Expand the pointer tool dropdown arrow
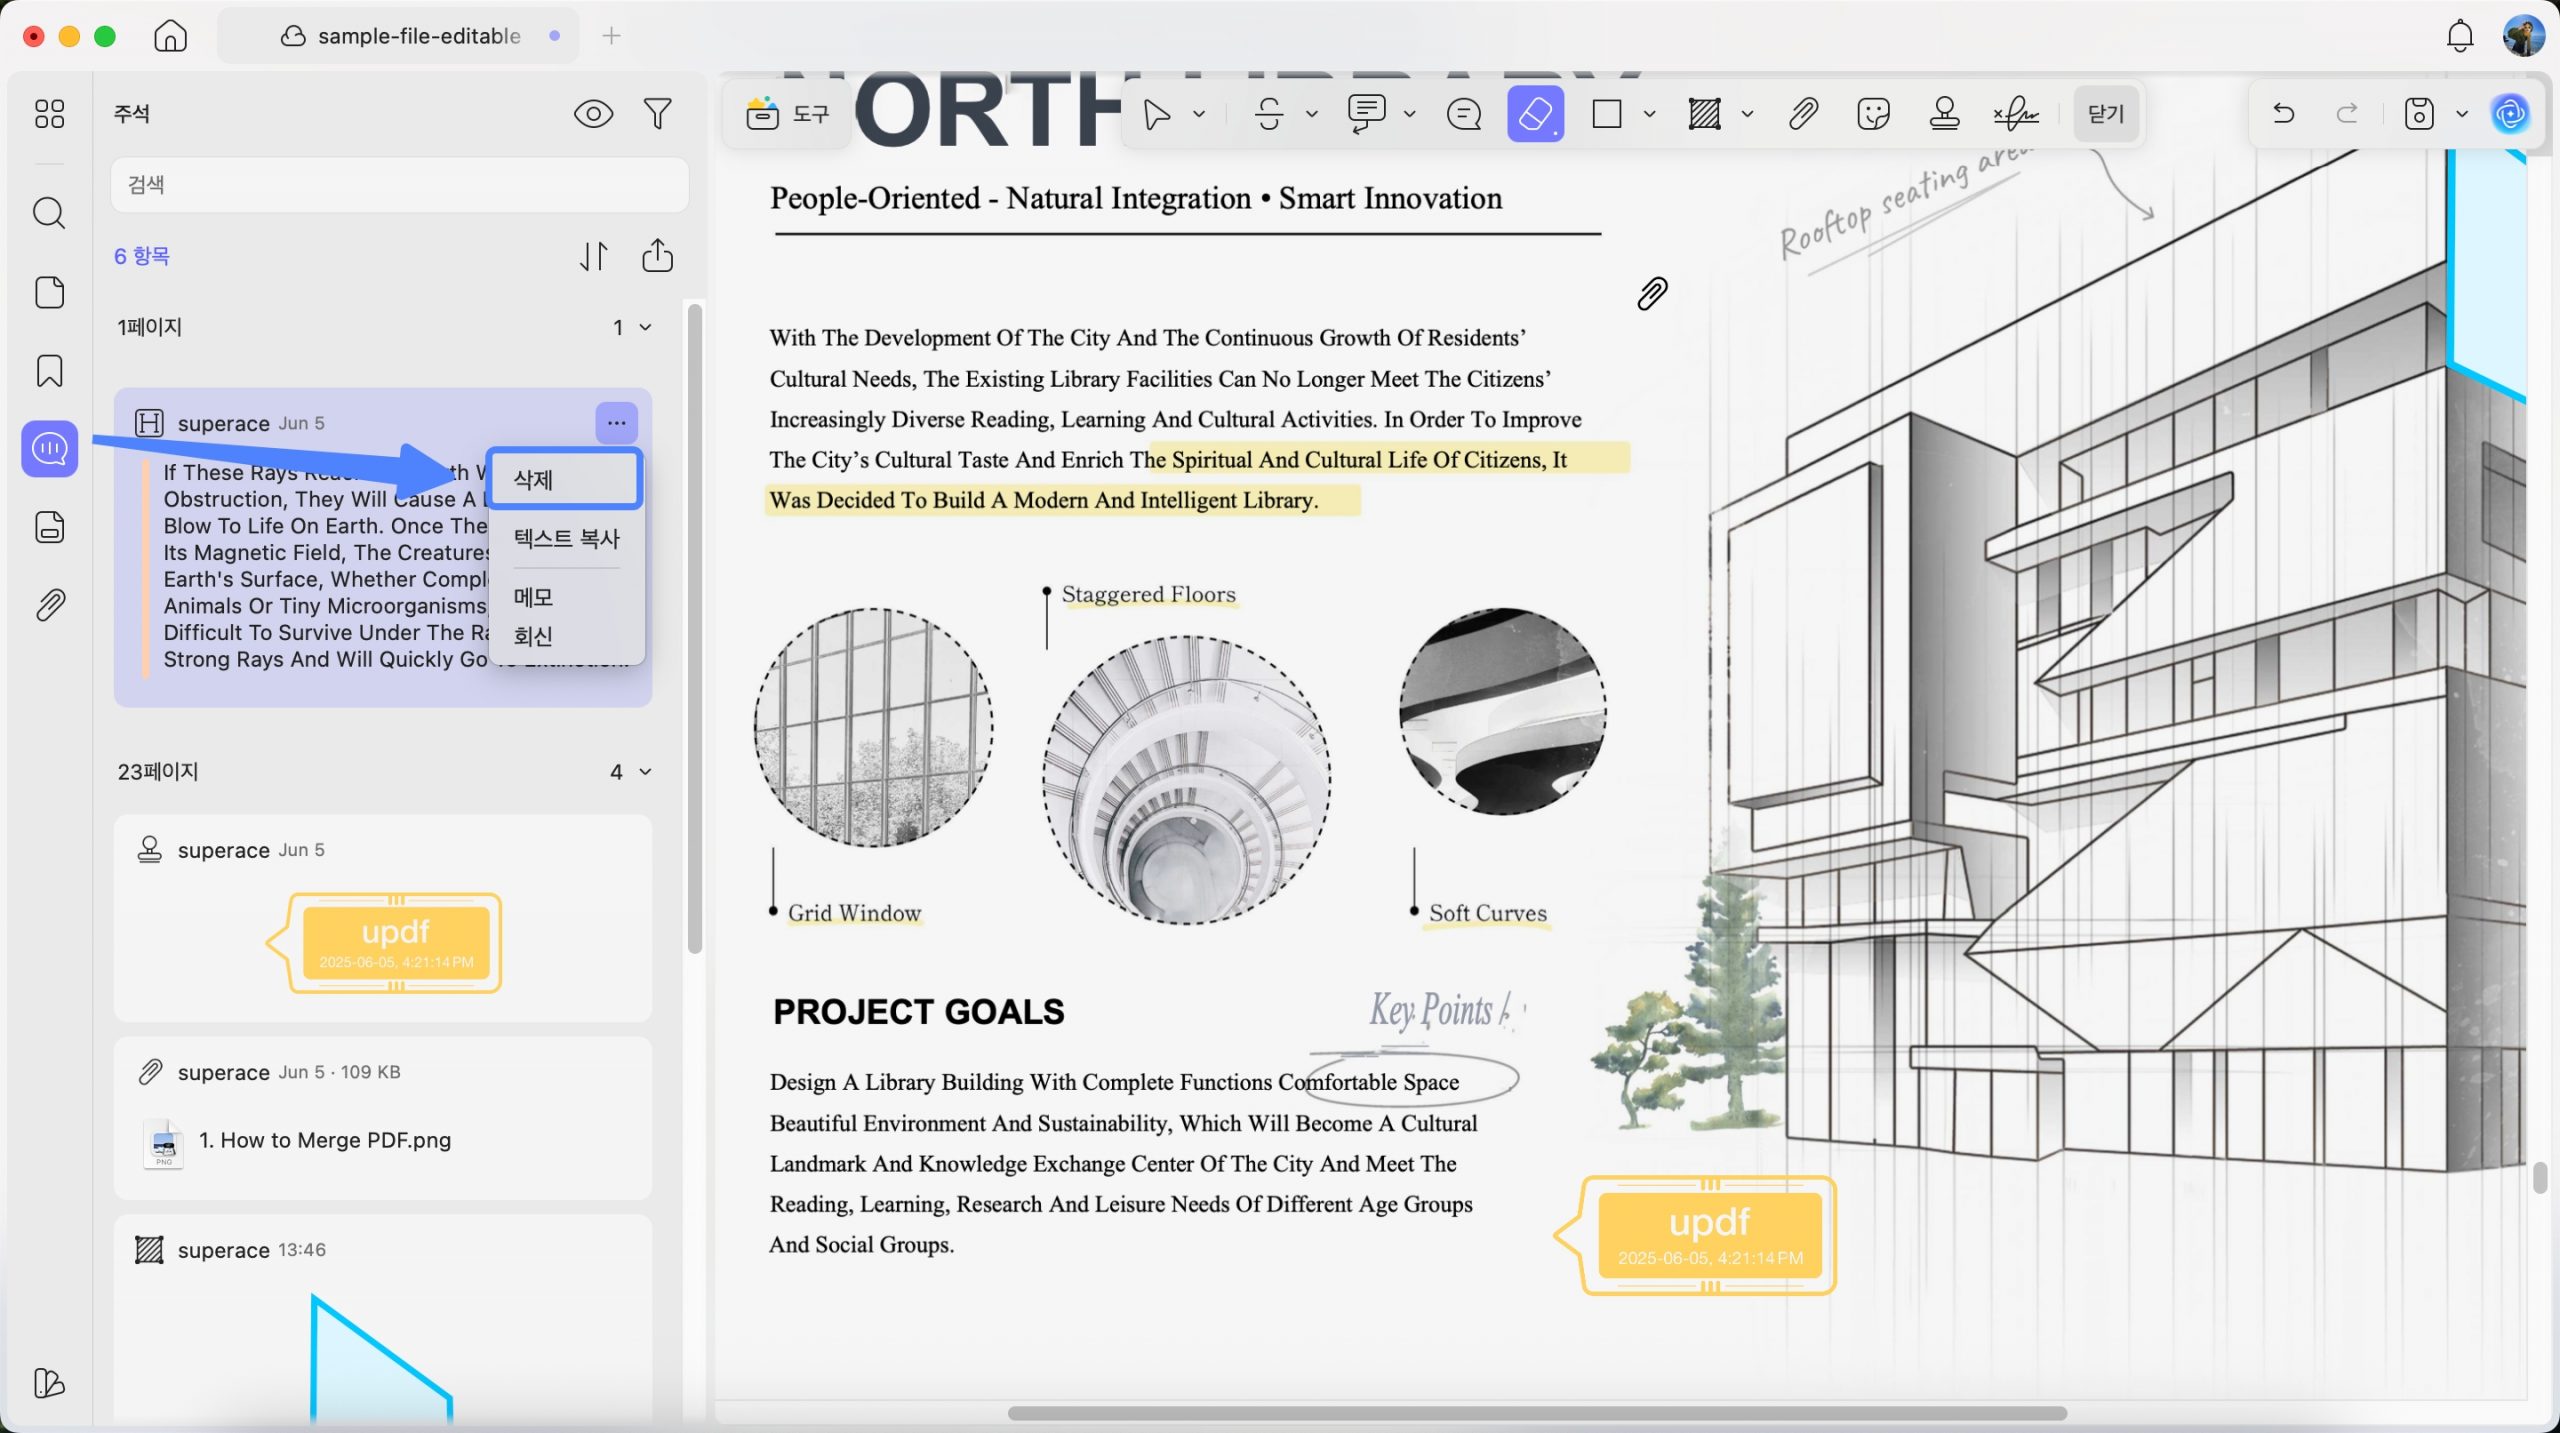This screenshot has width=2560, height=1433. tap(1199, 114)
